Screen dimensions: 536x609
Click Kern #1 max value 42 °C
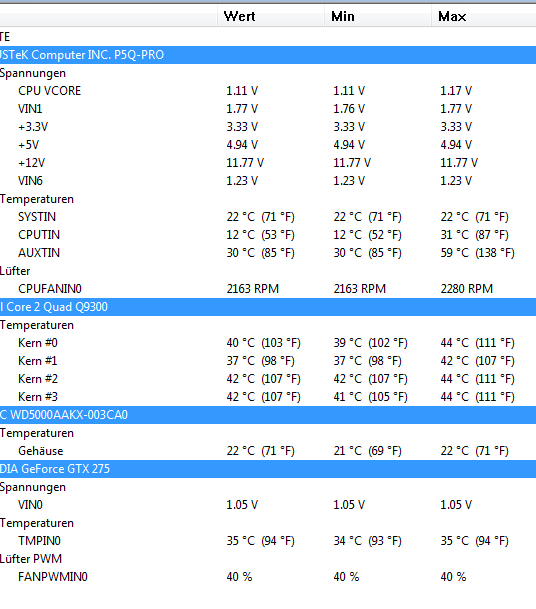[x=477, y=361]
